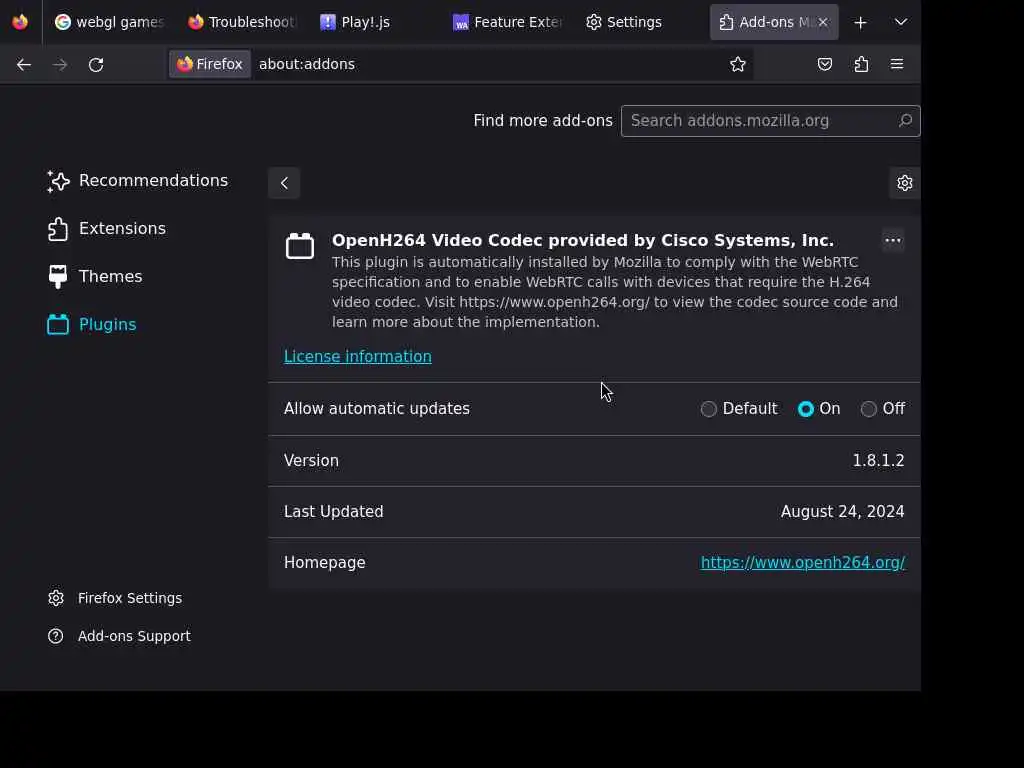Click the forward navigation arrow
The height and width of the screenshot is (768, 1024).
pyautogui.click(x=60, y=64)
